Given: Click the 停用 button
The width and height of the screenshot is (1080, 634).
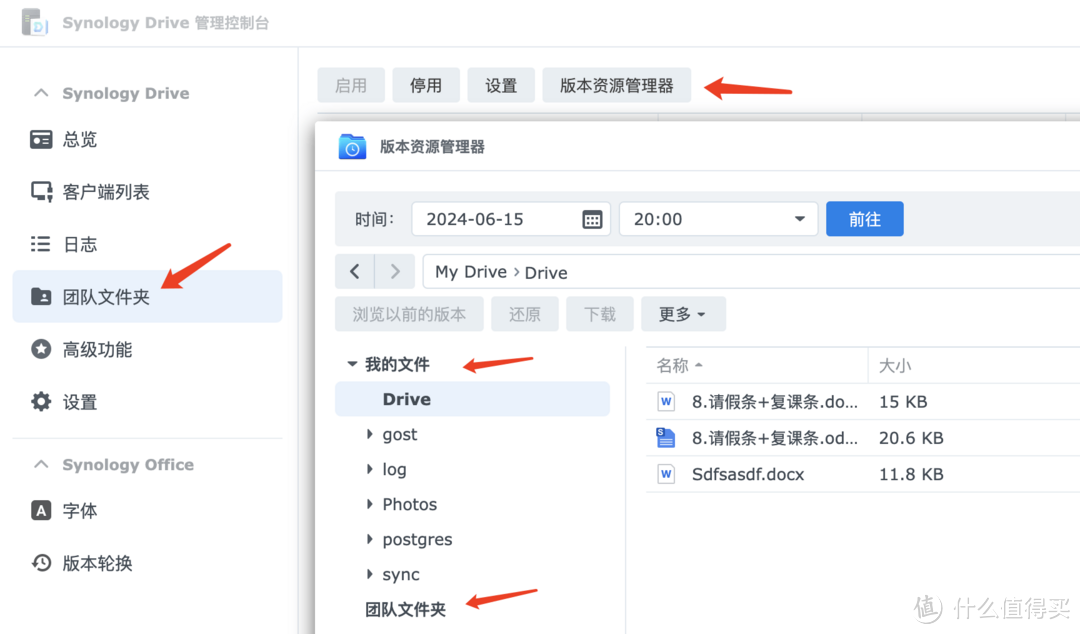Looking at the screenshot, I should point(426,85).
